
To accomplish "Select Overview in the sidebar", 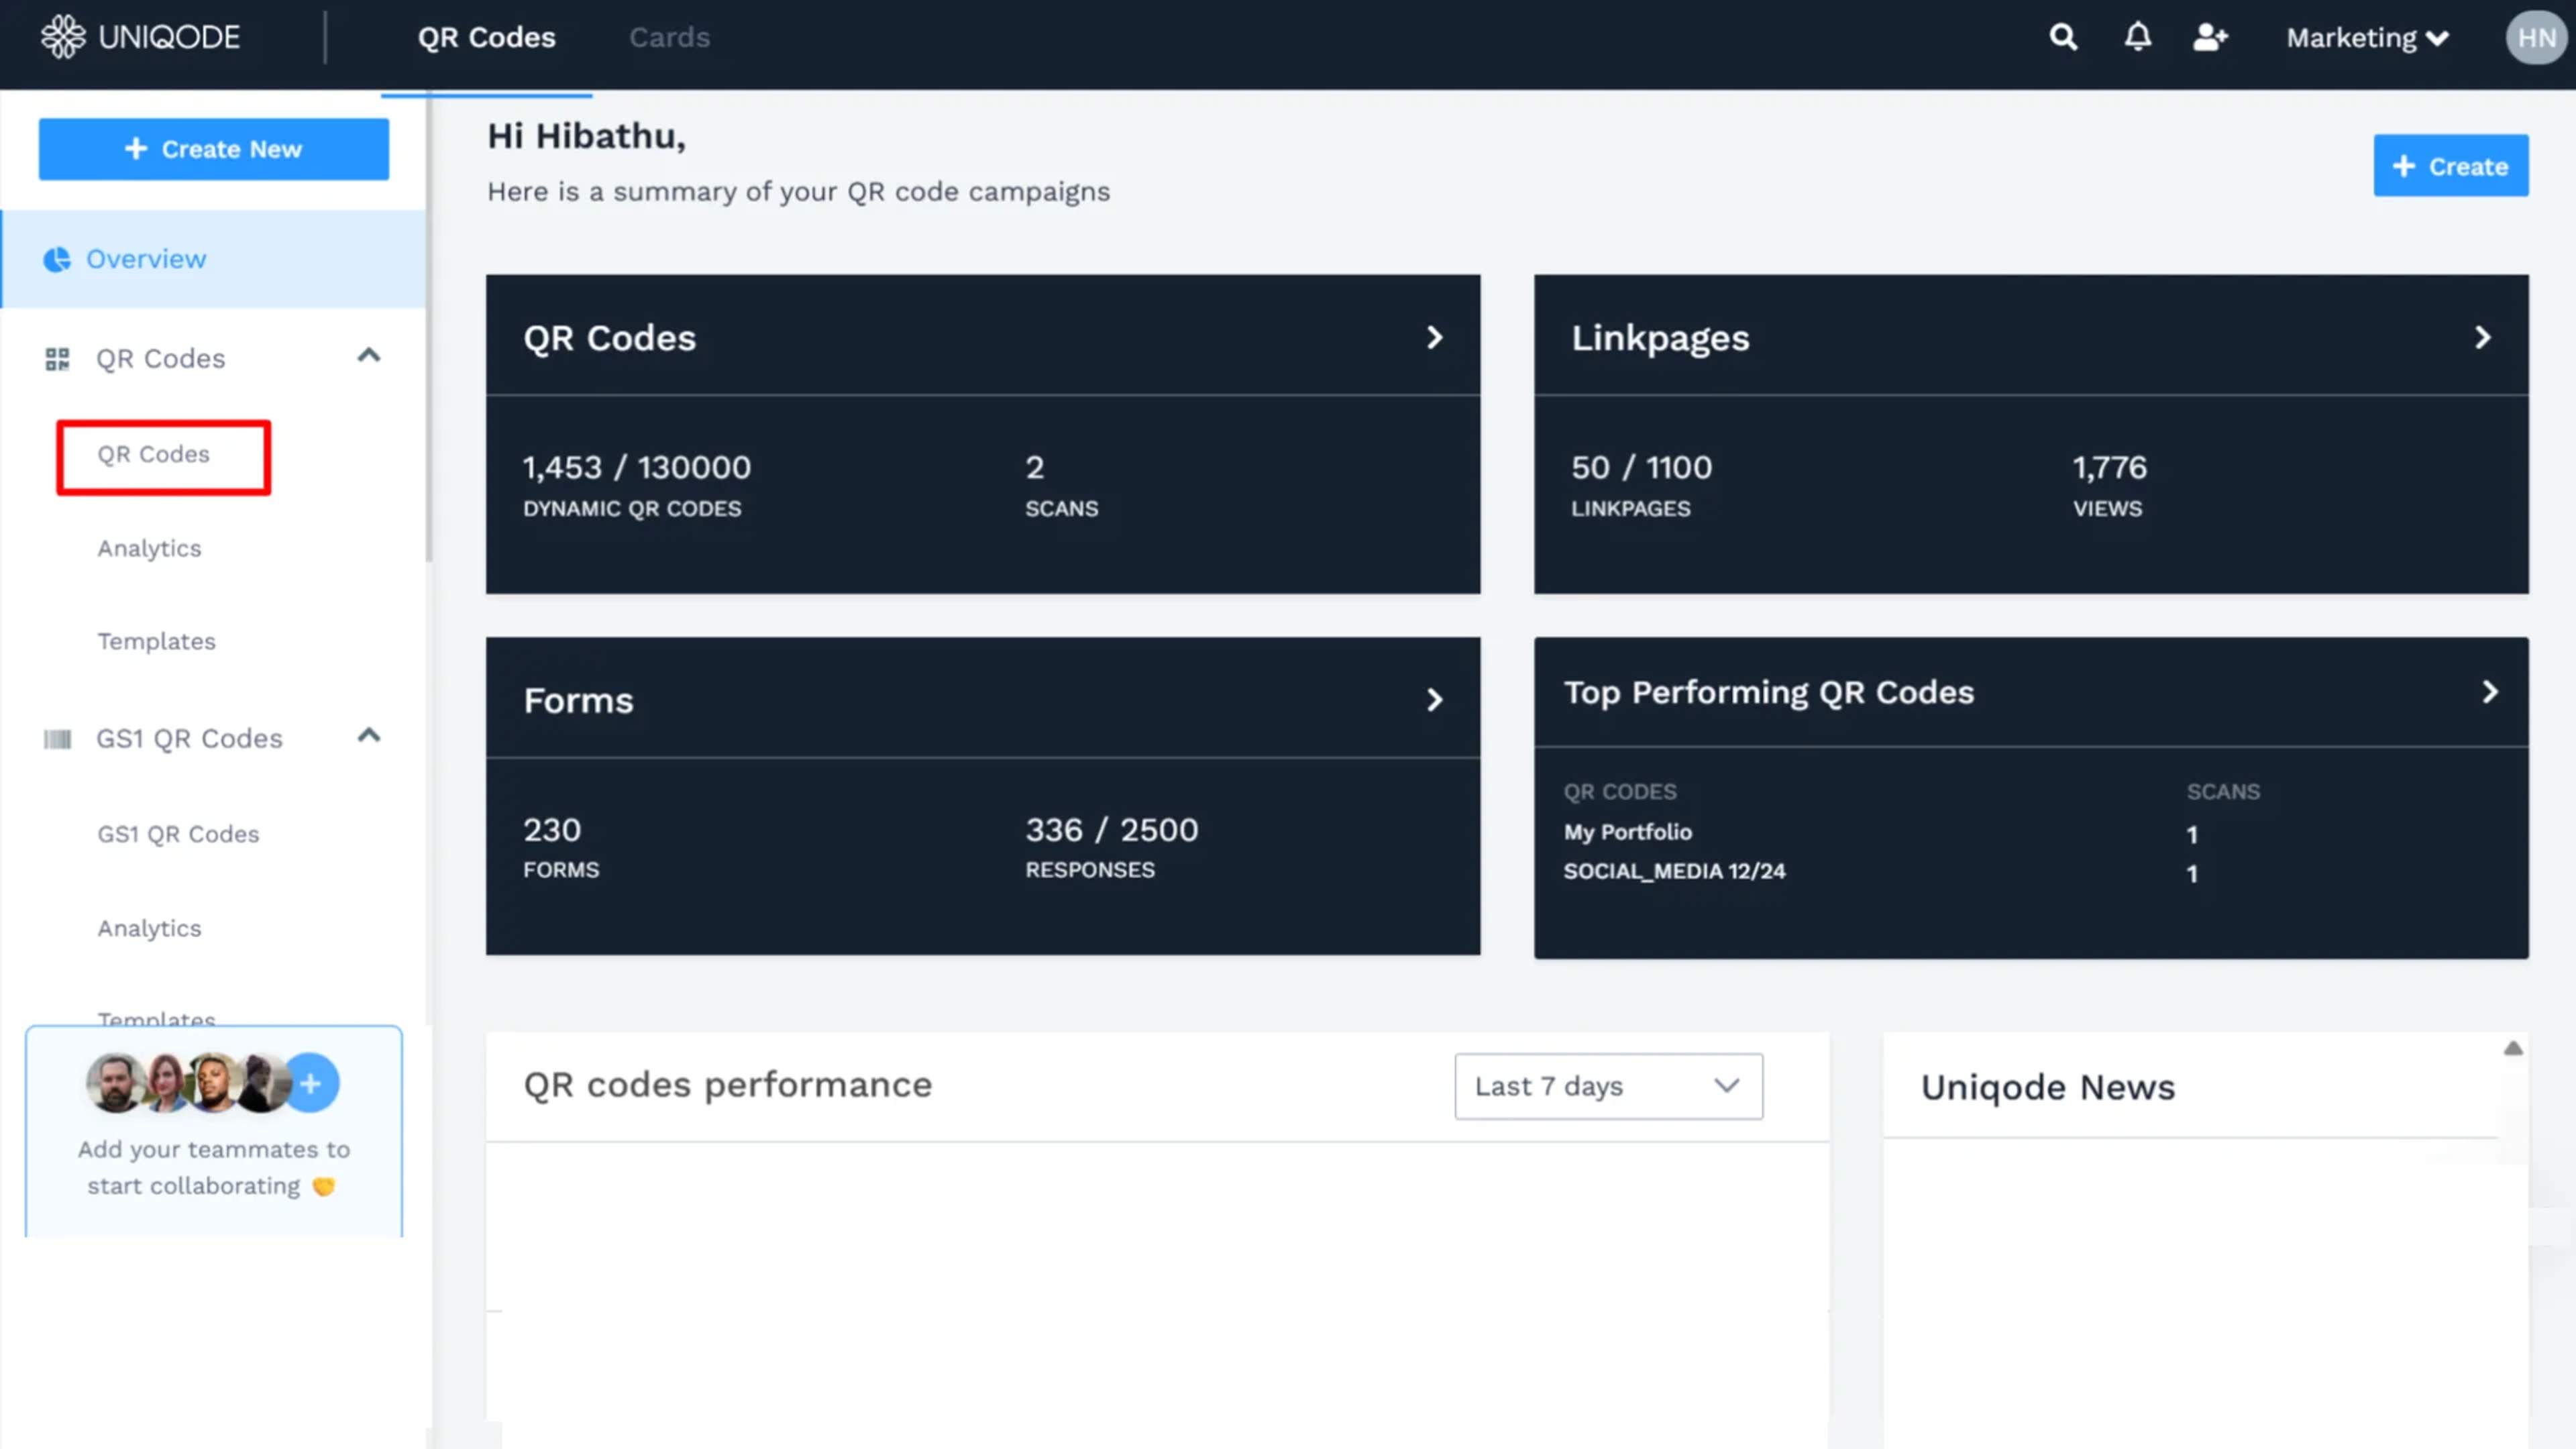I will [214, 259].
